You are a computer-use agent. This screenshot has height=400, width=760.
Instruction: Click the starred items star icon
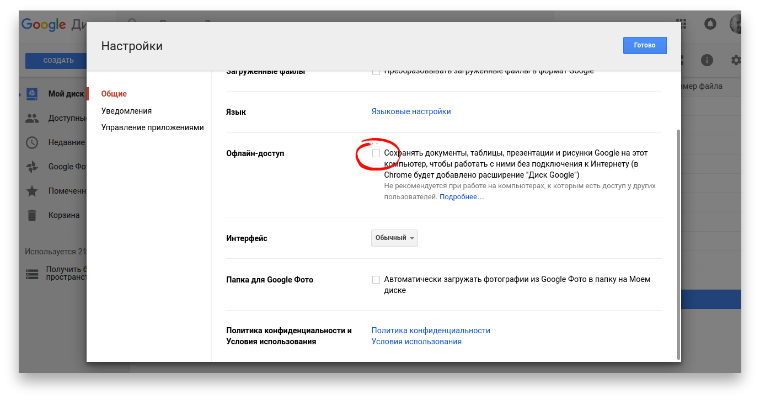point(32,191)
